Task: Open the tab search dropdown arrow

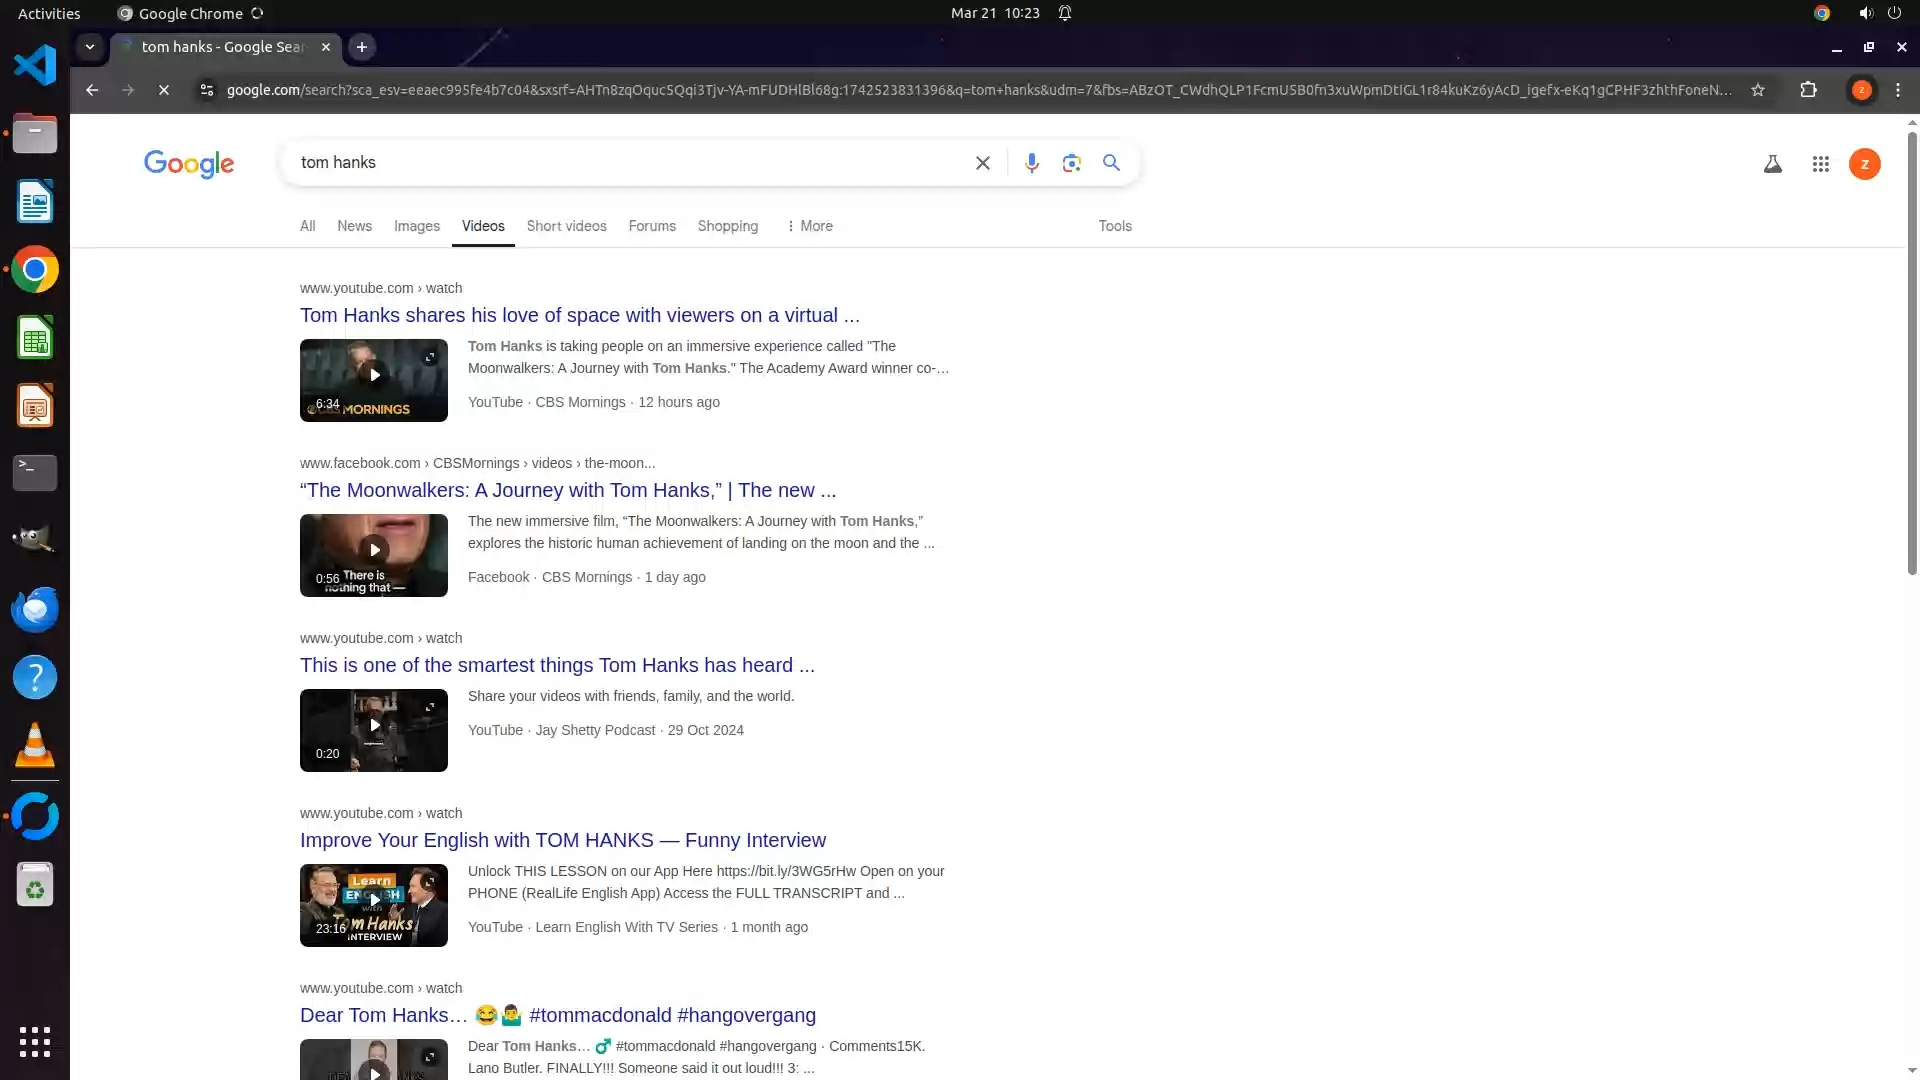Action: coord(90,47)
